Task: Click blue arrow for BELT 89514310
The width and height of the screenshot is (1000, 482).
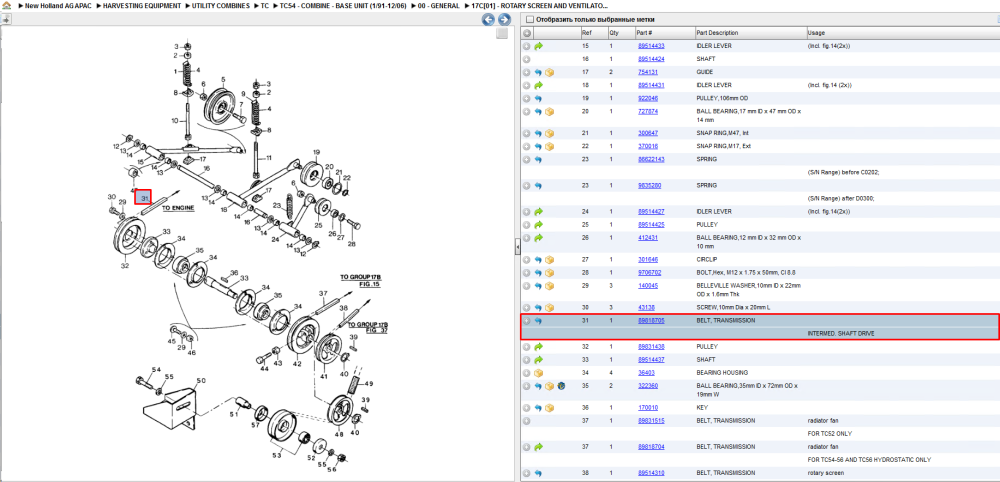Action: (x=538, y=473)
